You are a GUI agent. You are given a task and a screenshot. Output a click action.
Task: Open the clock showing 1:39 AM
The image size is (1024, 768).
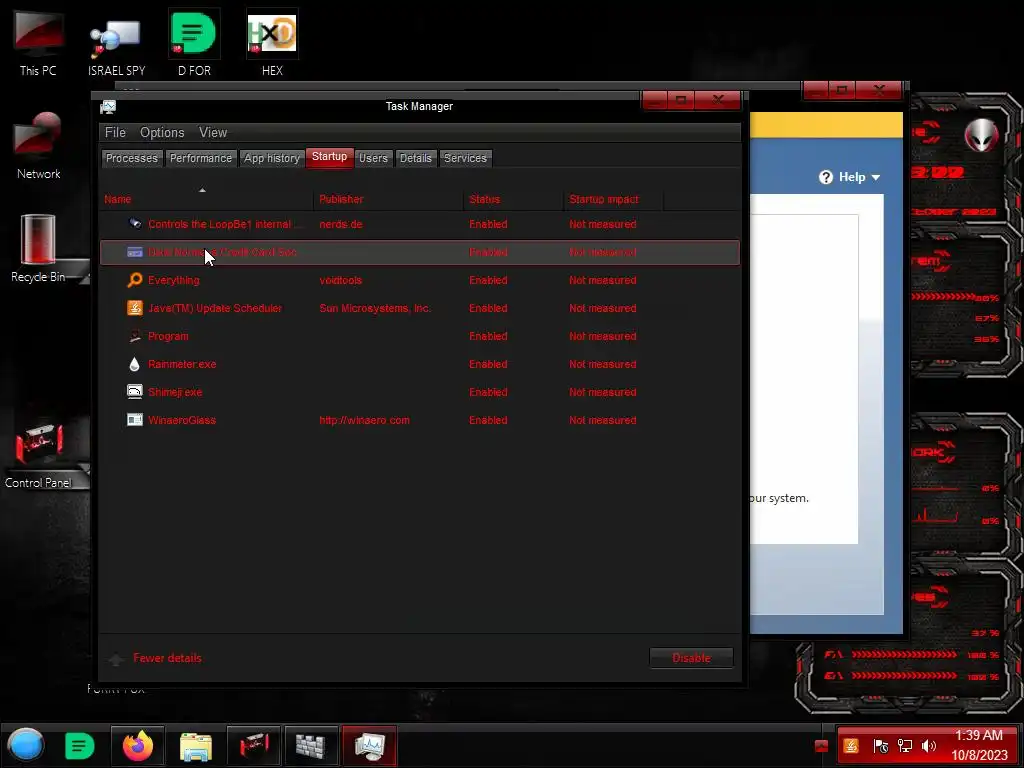pos(978,745)
